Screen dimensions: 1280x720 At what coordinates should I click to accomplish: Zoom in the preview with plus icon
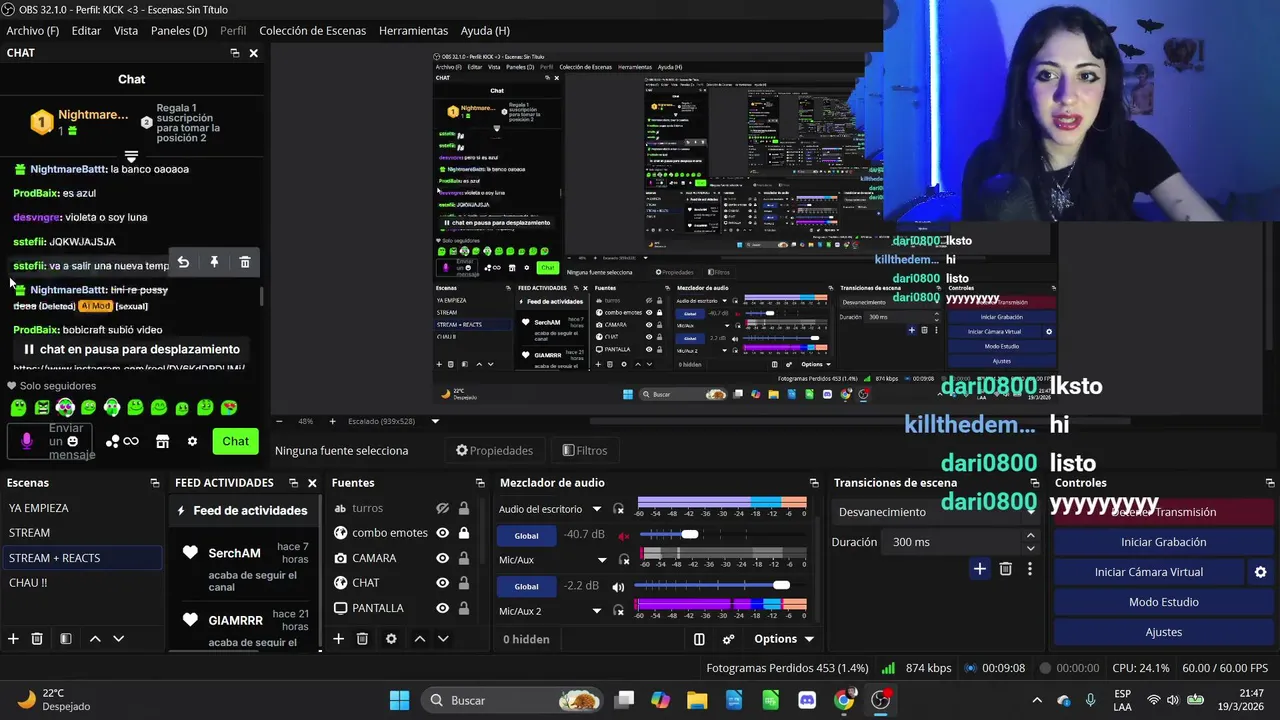[333, 421]
